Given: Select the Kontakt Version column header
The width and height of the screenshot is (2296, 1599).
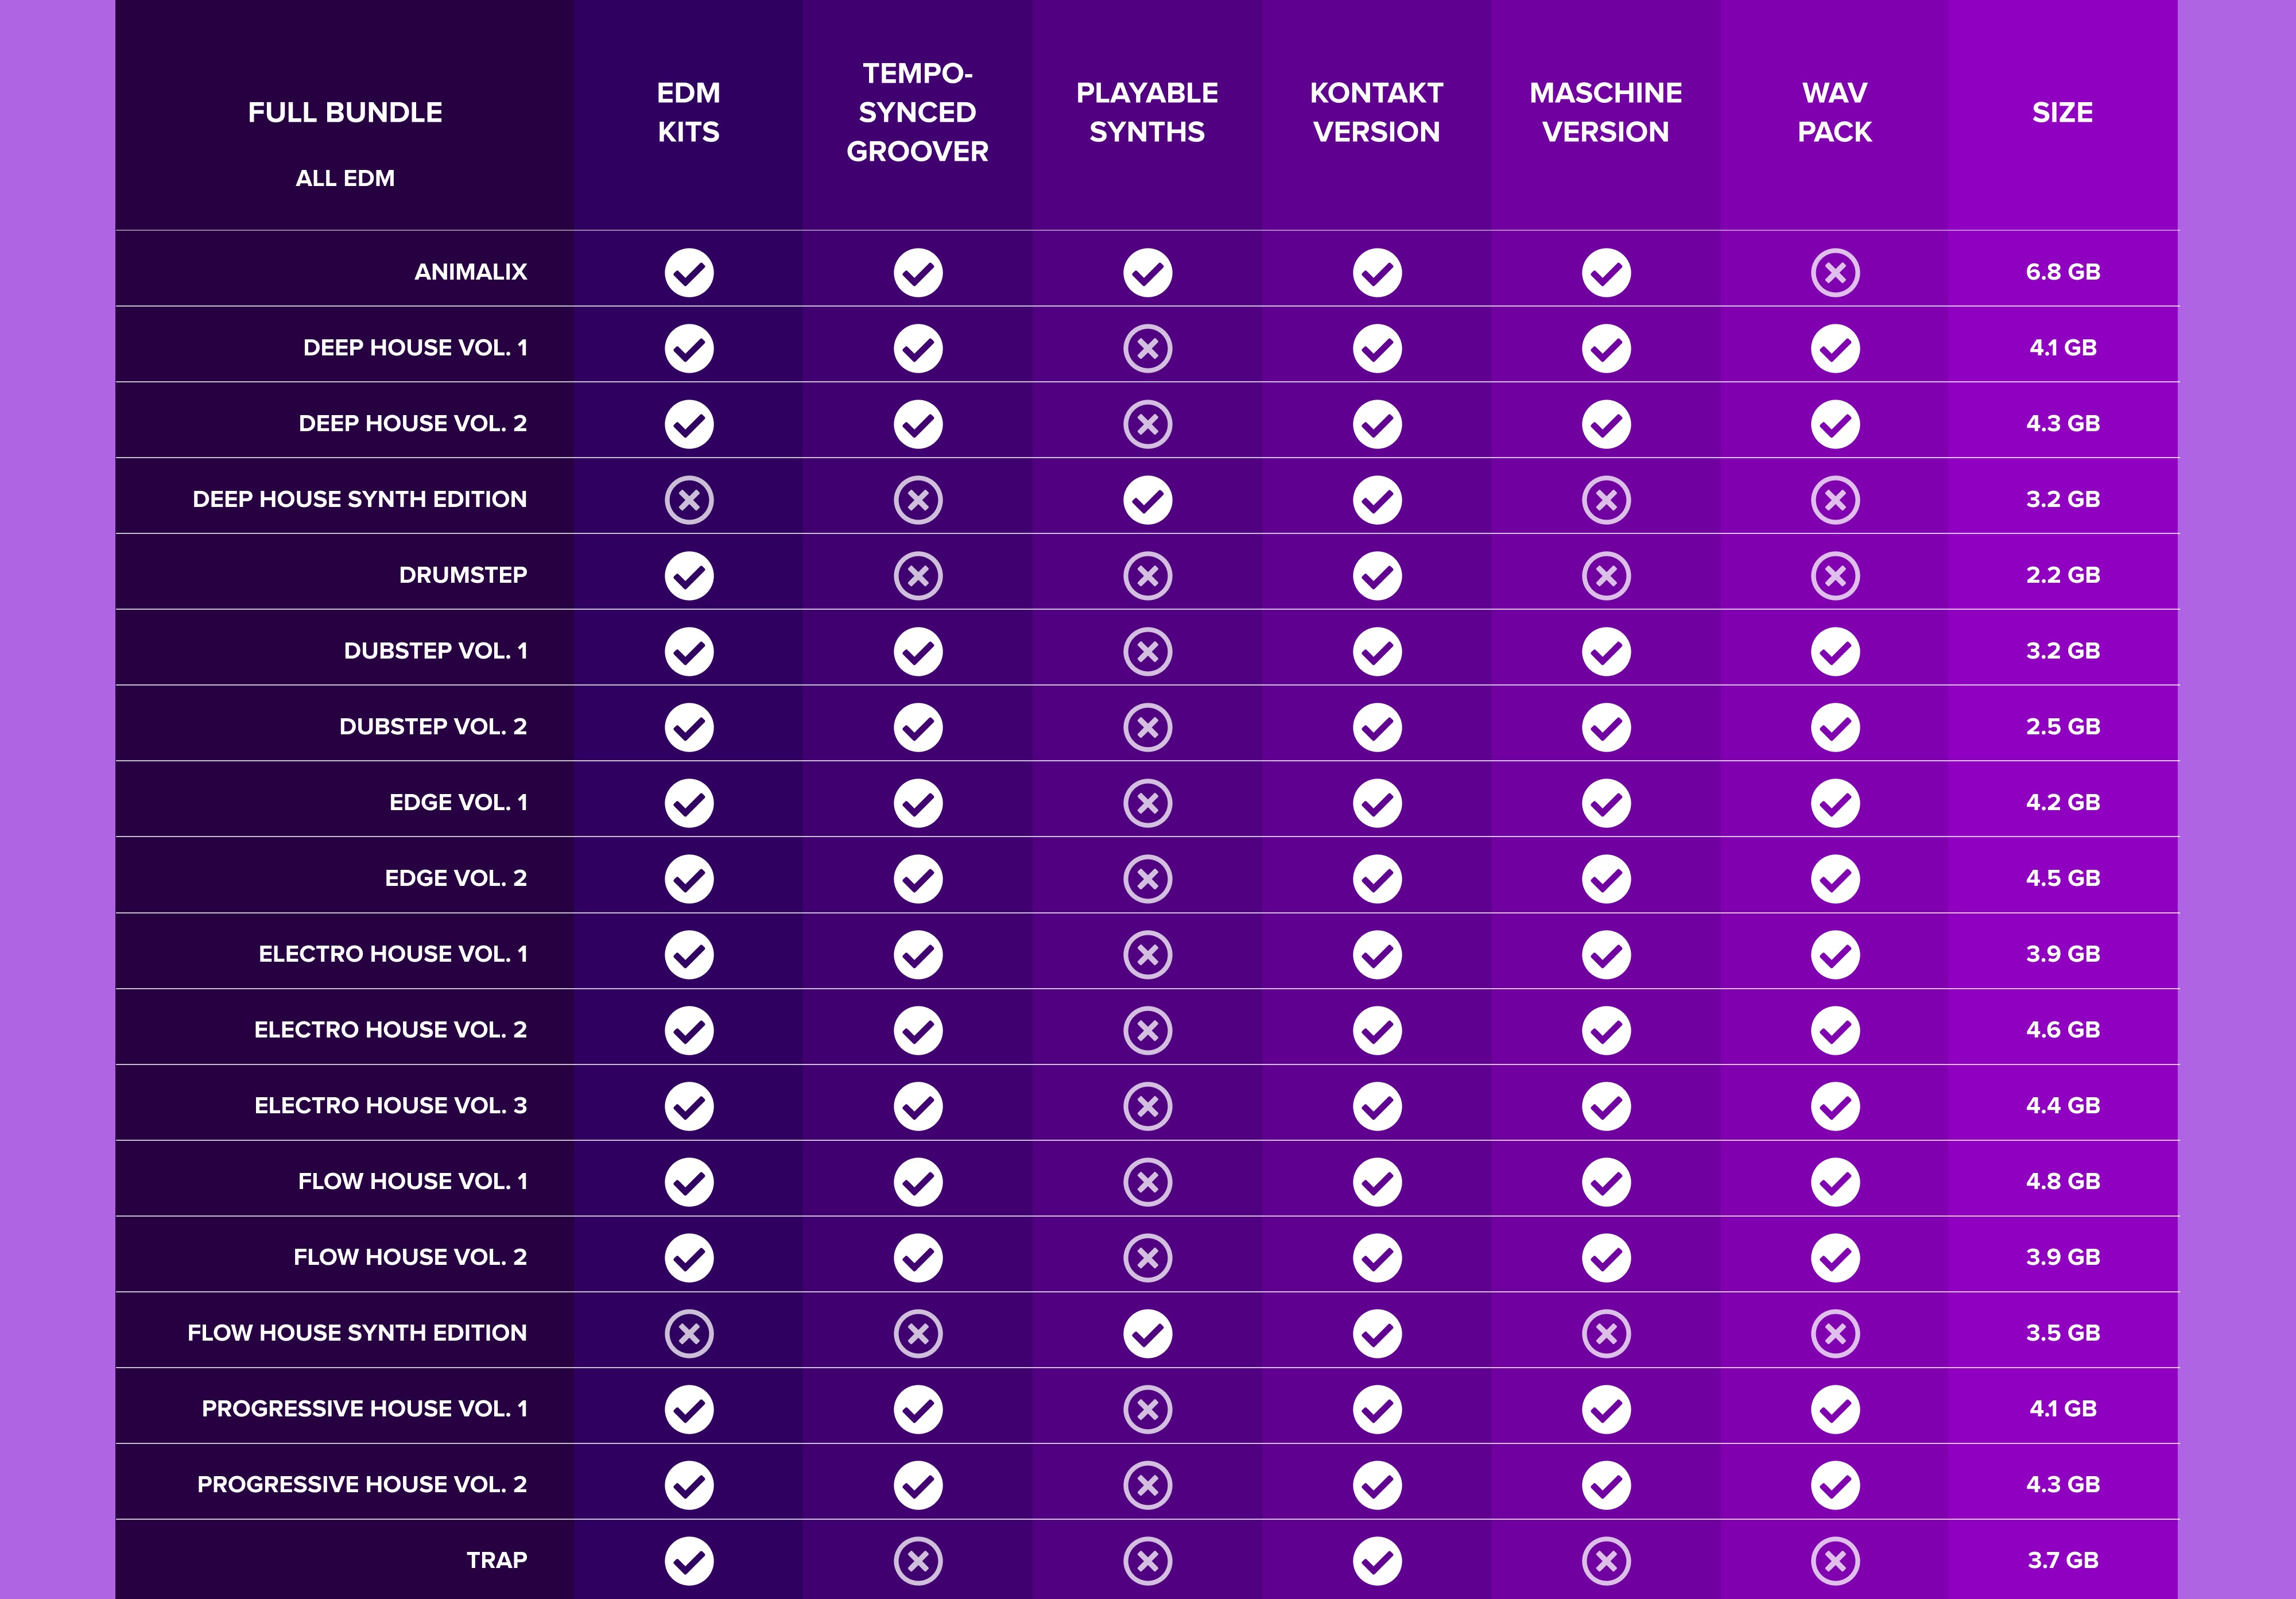Looking at the screenshot, I should (1376, 112).
